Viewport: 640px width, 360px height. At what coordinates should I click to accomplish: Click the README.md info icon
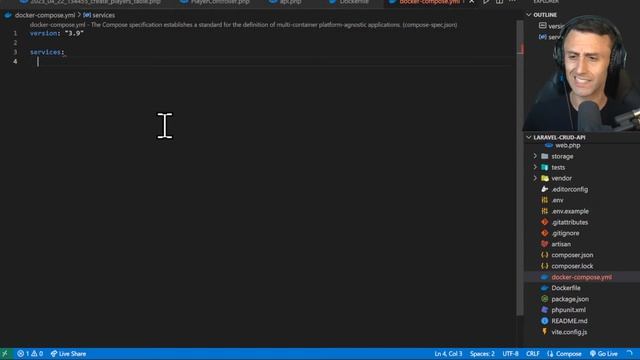tap(544, 321)
